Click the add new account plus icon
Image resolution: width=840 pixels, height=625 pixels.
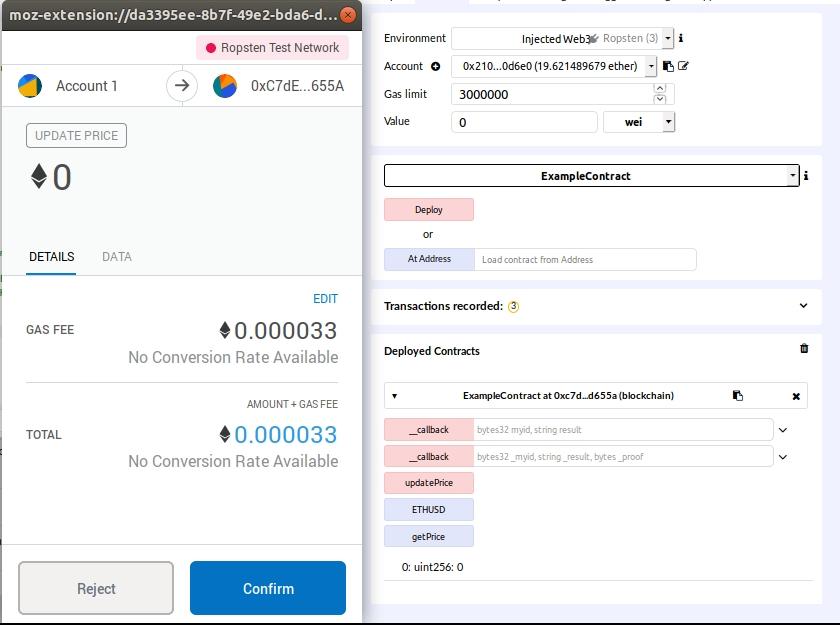(435, 67)
